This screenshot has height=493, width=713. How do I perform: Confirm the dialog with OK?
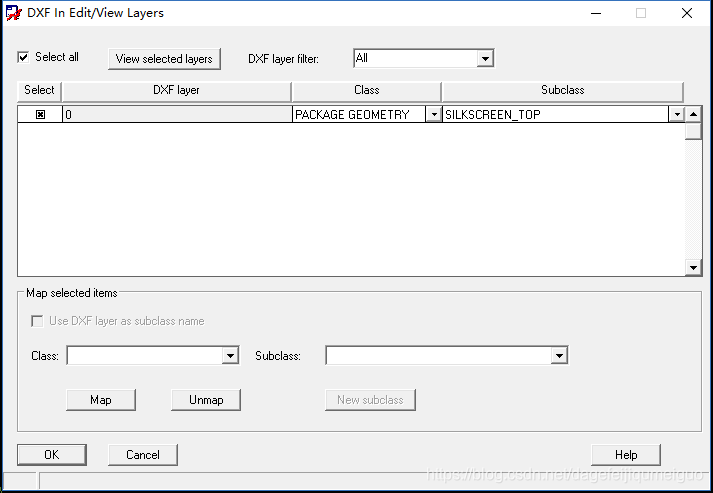[x=51, y=454]
